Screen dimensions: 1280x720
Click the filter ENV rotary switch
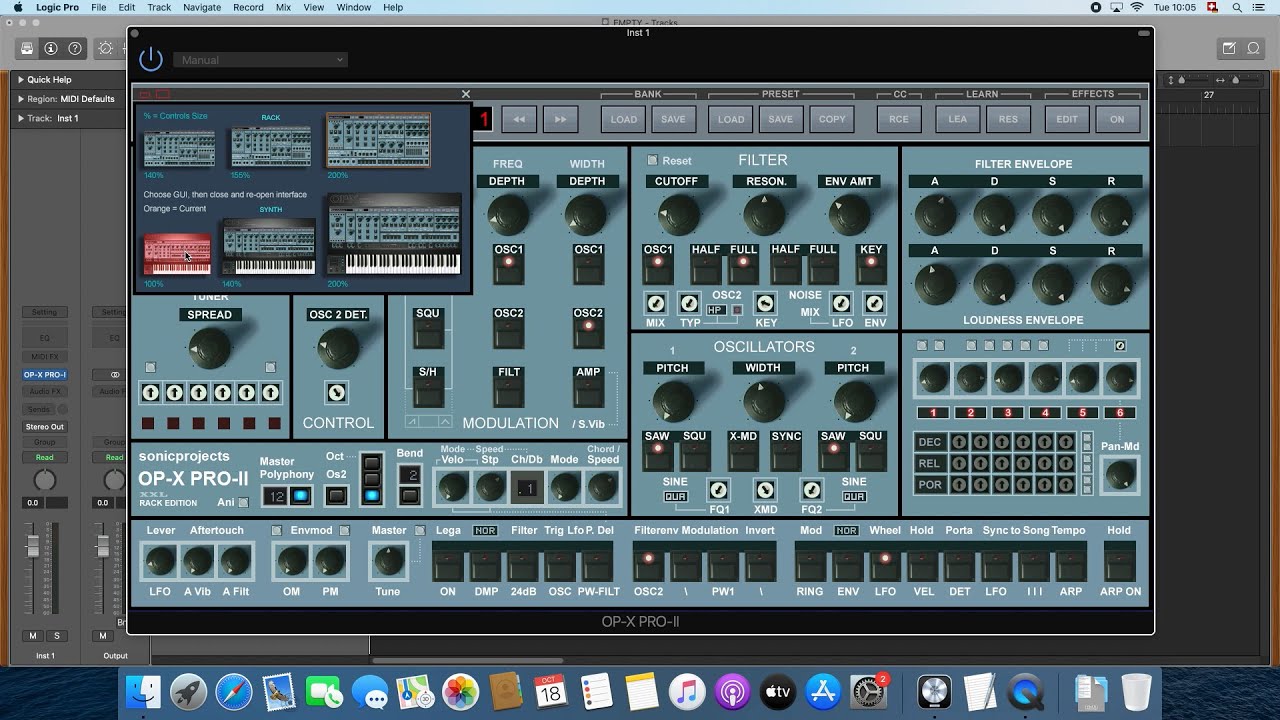point(875,303)
